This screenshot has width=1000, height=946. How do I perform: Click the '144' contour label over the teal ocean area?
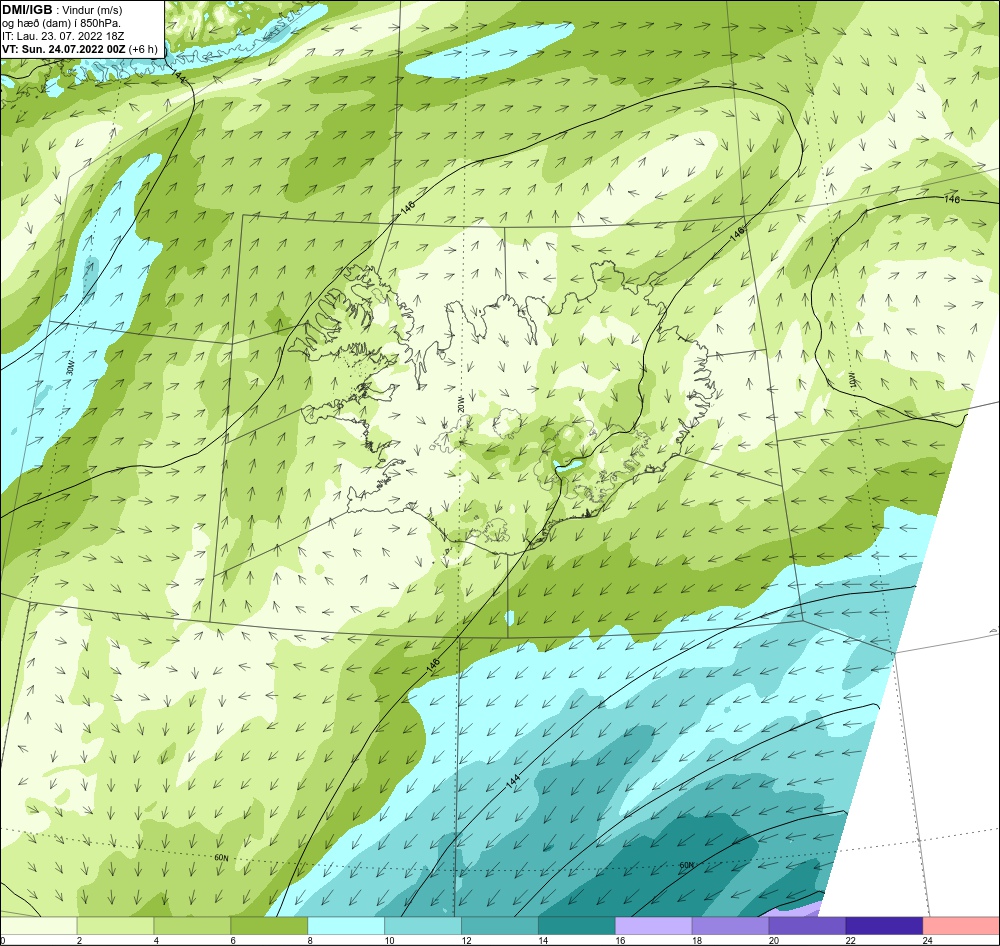pyautogui.click(x=513, y=782)
